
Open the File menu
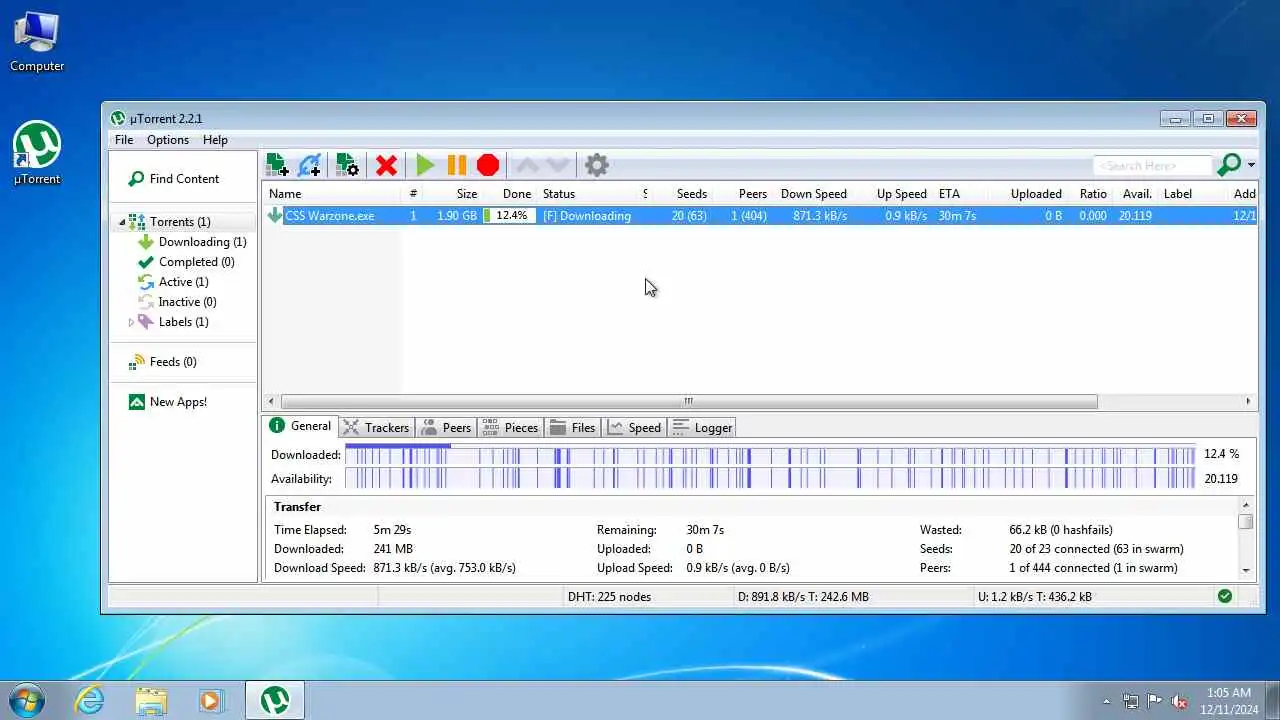pyautogui.click(x=124, y=140)
